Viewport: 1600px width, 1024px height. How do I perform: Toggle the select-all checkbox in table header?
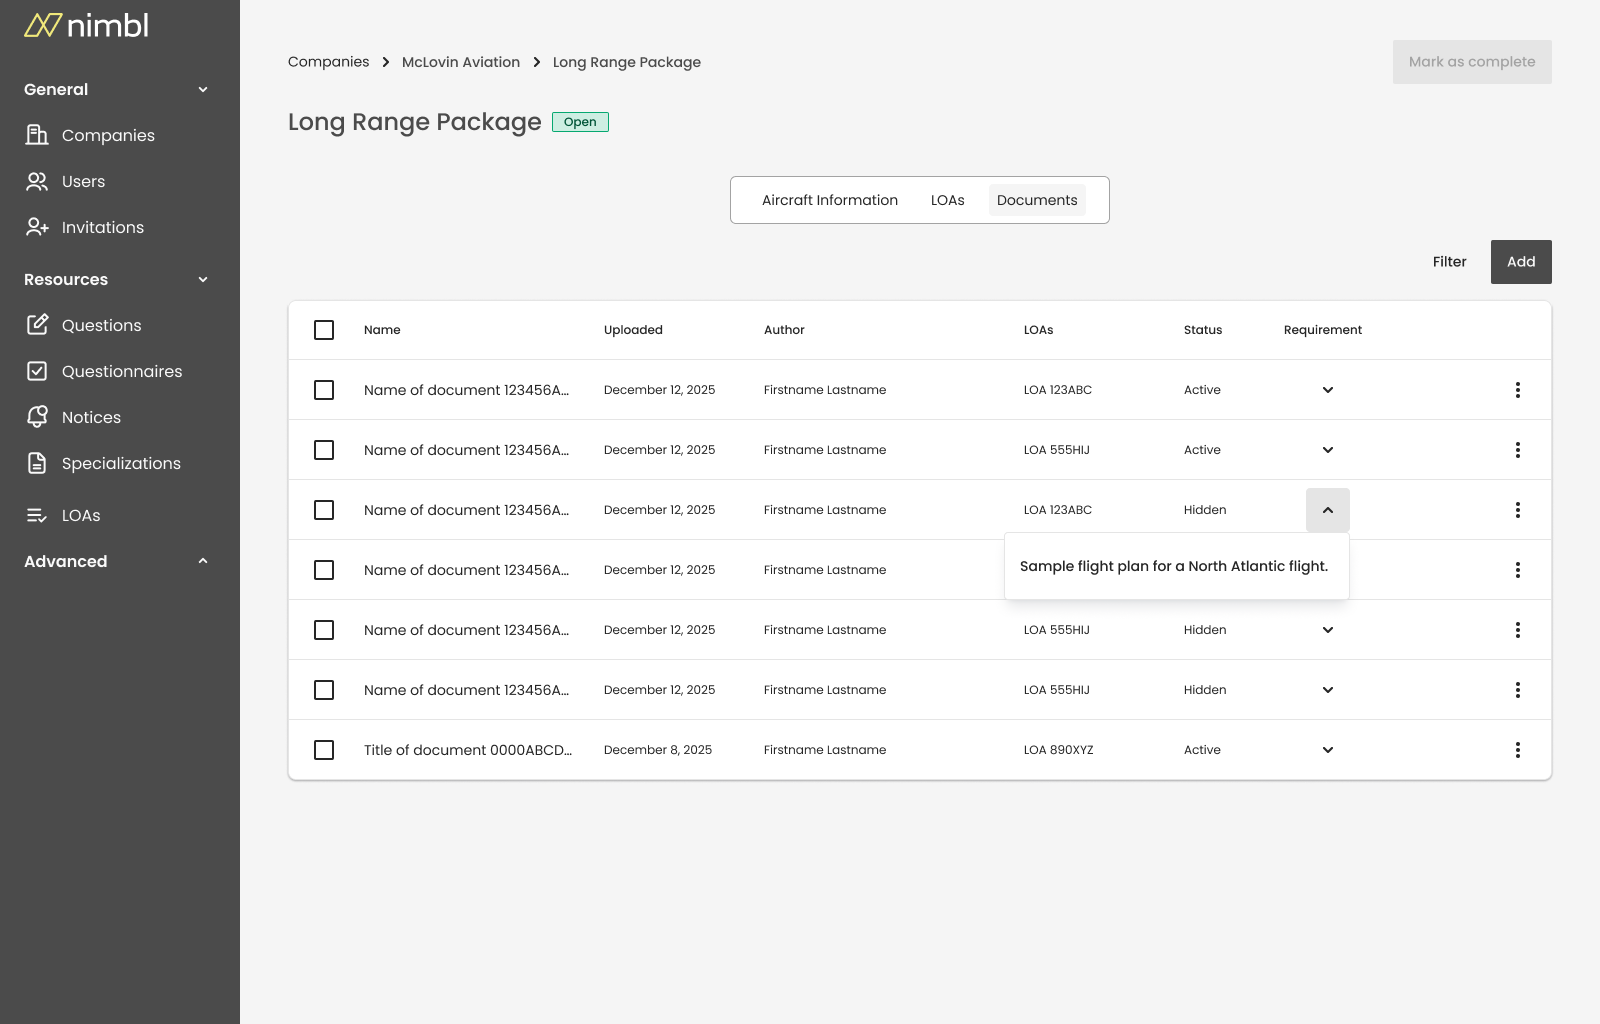324,330
